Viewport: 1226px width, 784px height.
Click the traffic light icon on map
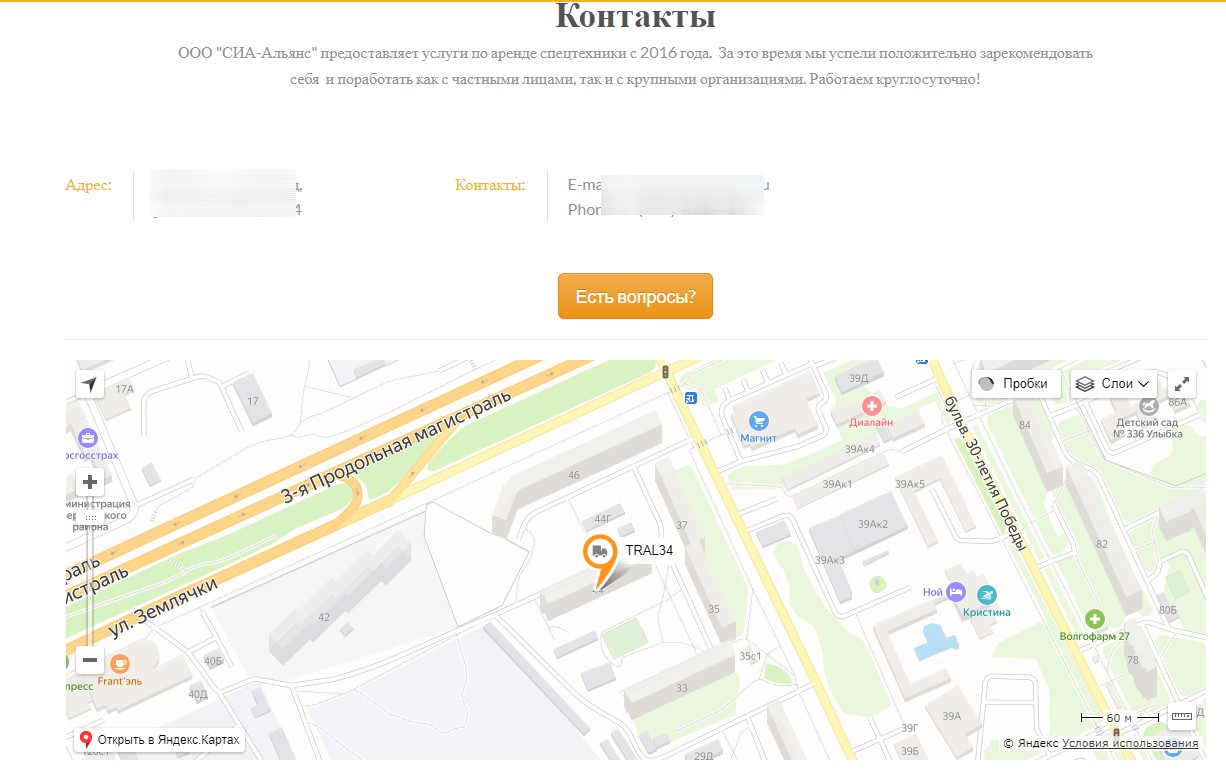coord(665,373)
